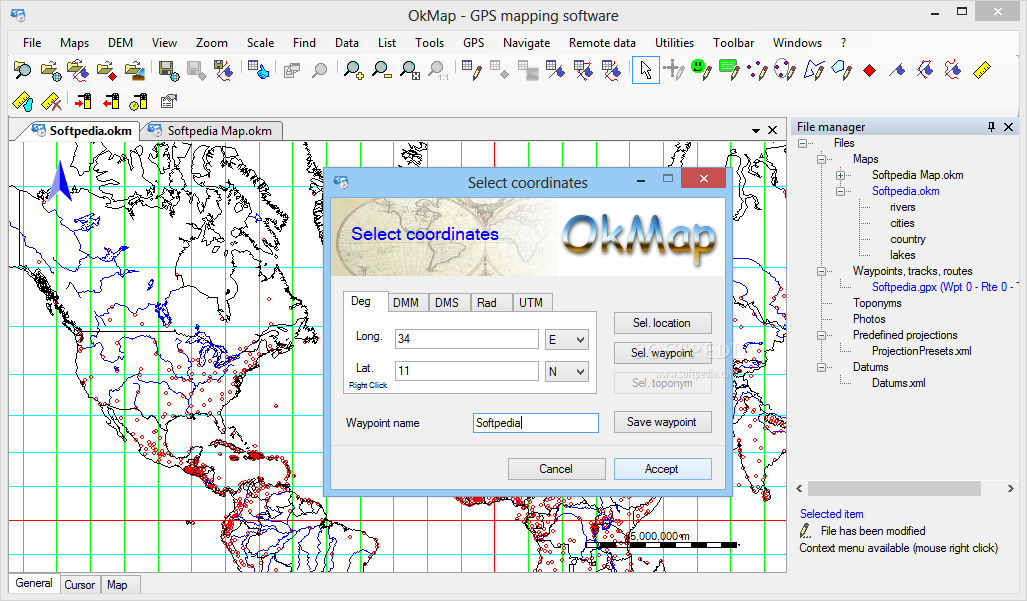Click the Sel. waypoint button
1027x601 pixels.
662,353
